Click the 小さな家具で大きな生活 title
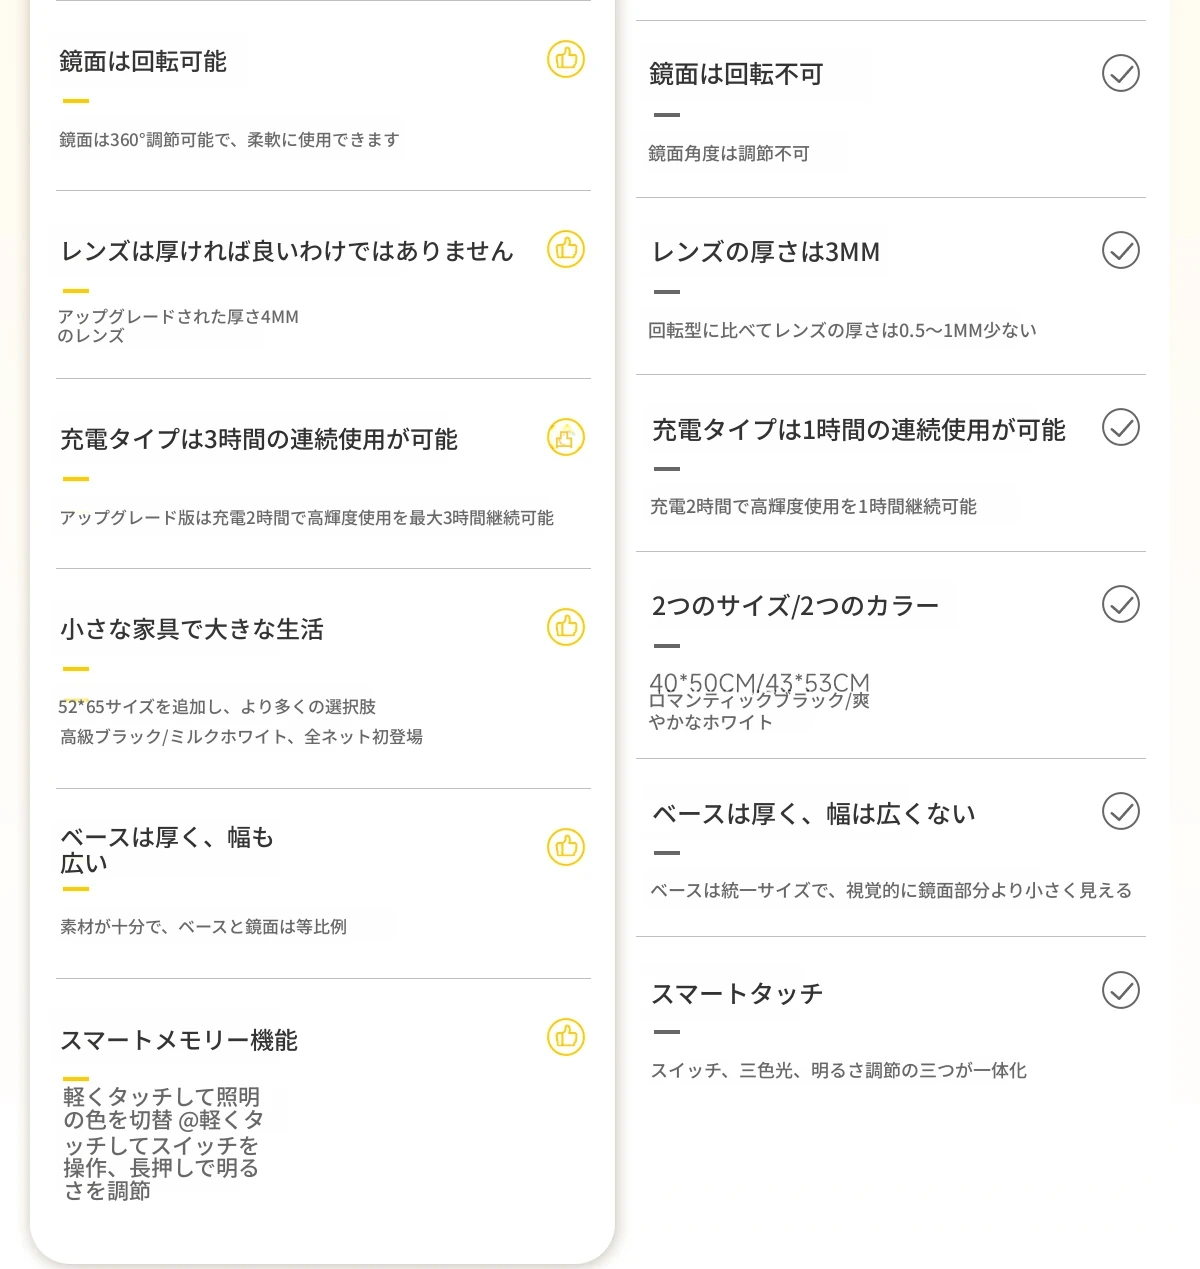 pos(192,629)
